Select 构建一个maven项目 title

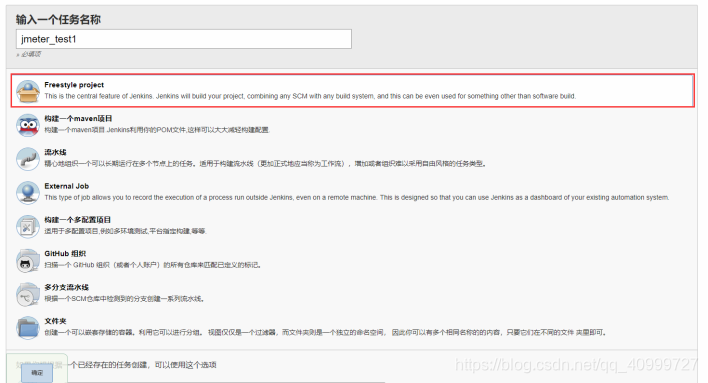[78, 118]
